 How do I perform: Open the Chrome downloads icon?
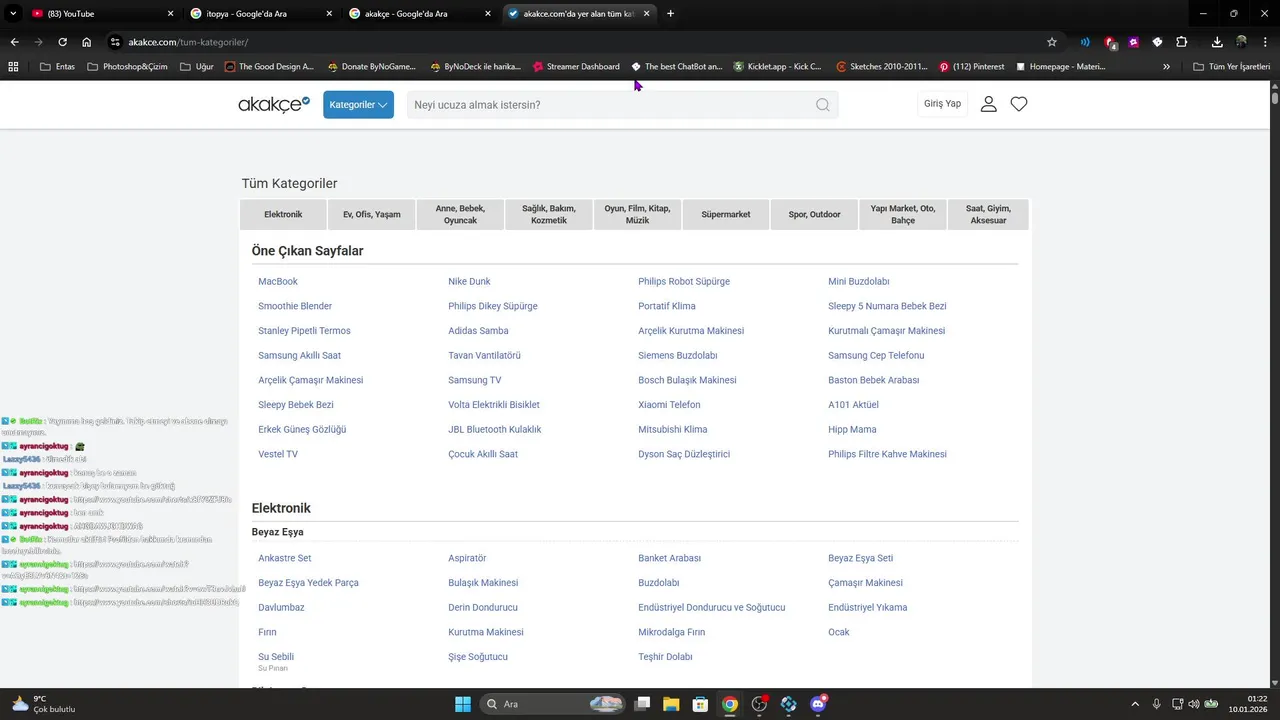tap(1217, 42)
